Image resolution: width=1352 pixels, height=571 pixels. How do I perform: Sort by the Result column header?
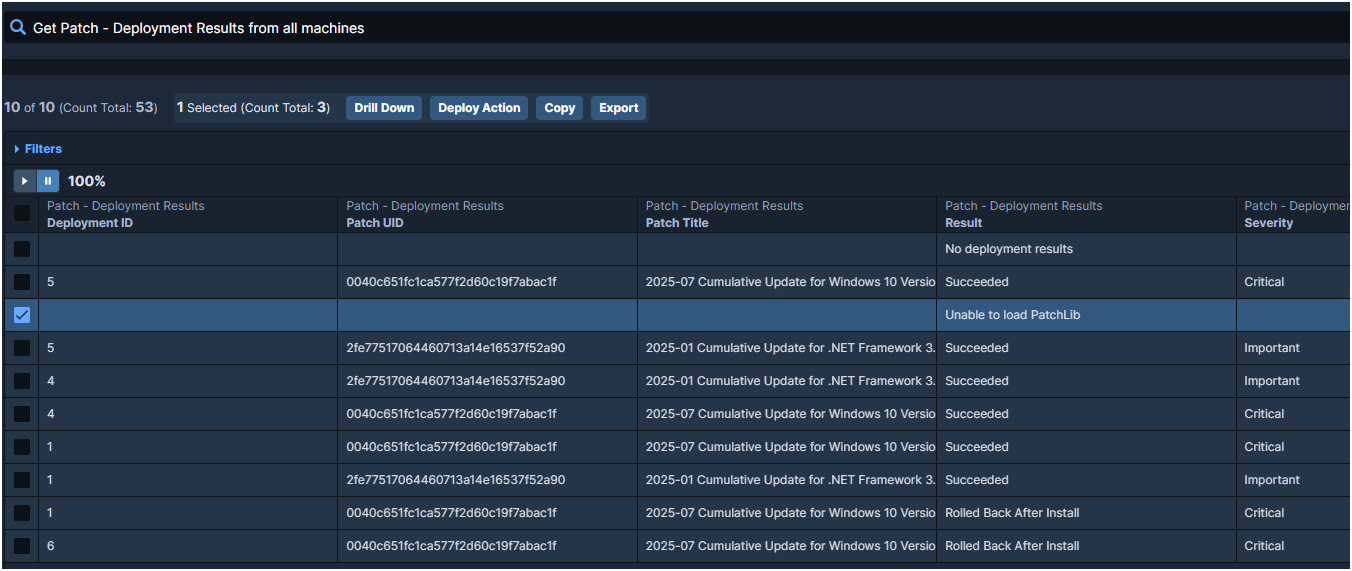(x=964, y=223)
